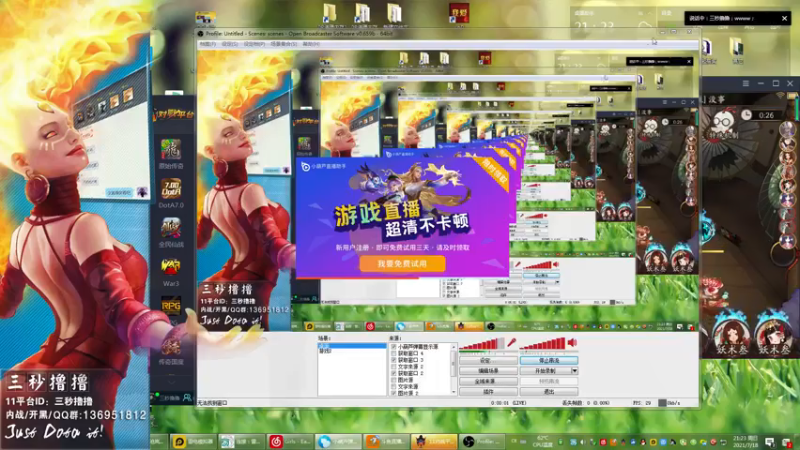800x450 pixels.
Task: Click the taskbar date and time
Action: (x=745, y=442)
